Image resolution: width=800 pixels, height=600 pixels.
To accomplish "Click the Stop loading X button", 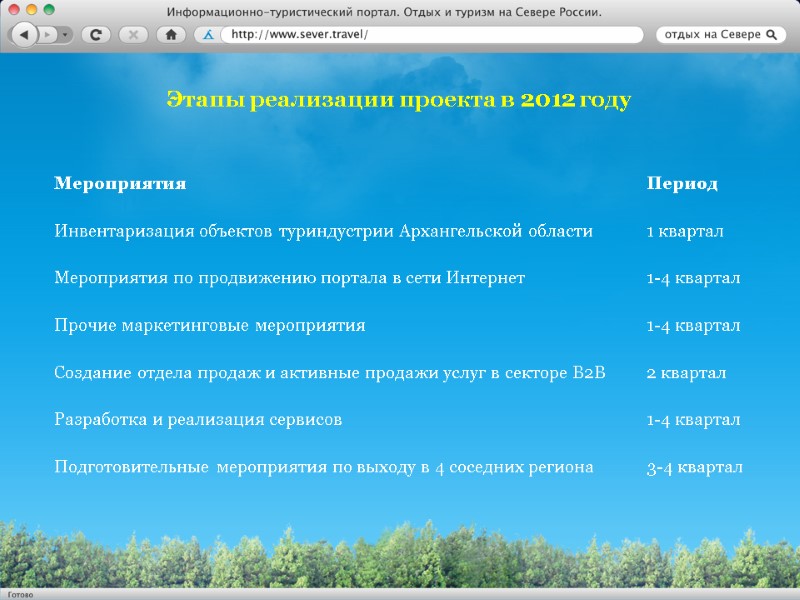I will [133, 35].
